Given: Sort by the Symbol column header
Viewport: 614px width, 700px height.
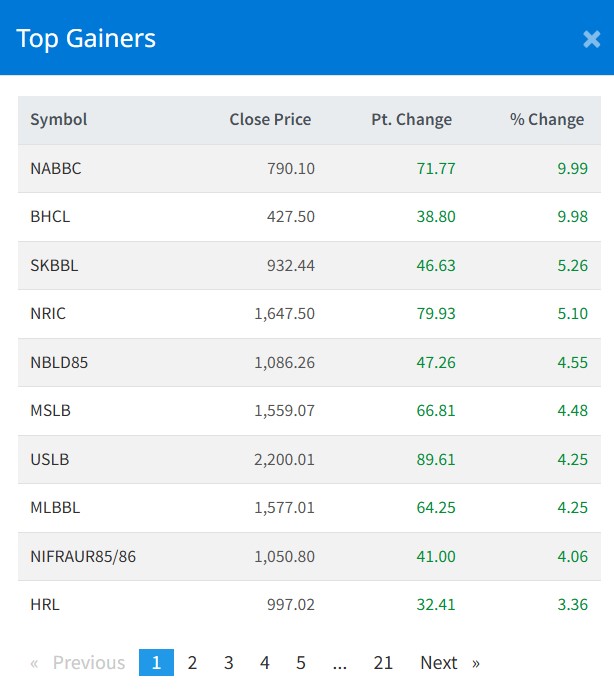Looking at the screenshot, I should [59, 120].
